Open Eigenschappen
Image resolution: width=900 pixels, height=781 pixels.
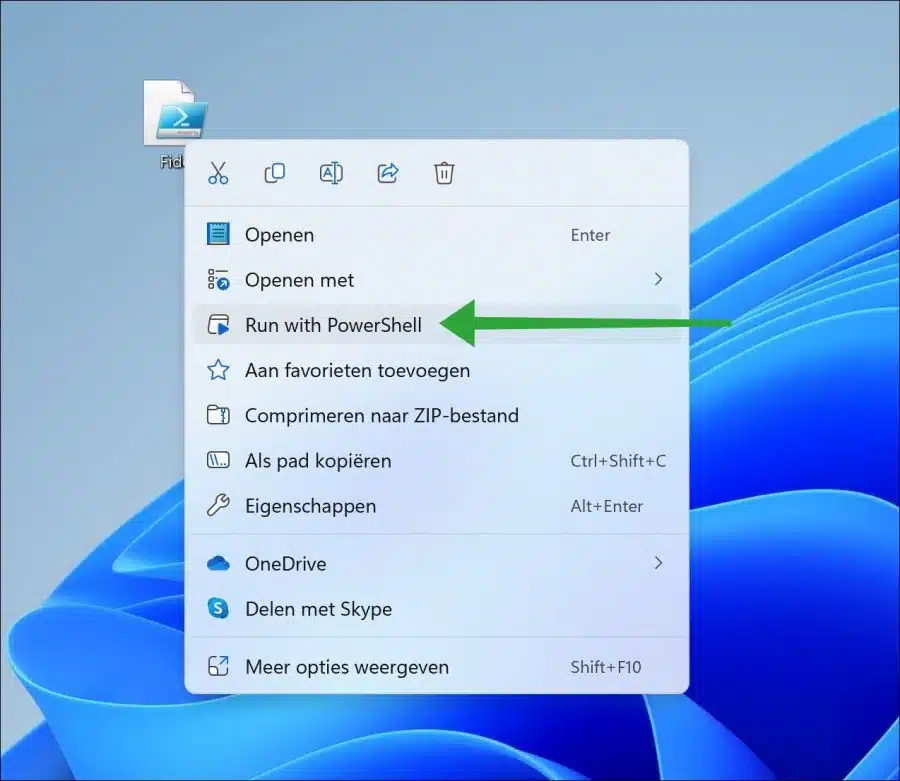click(437, 506)
